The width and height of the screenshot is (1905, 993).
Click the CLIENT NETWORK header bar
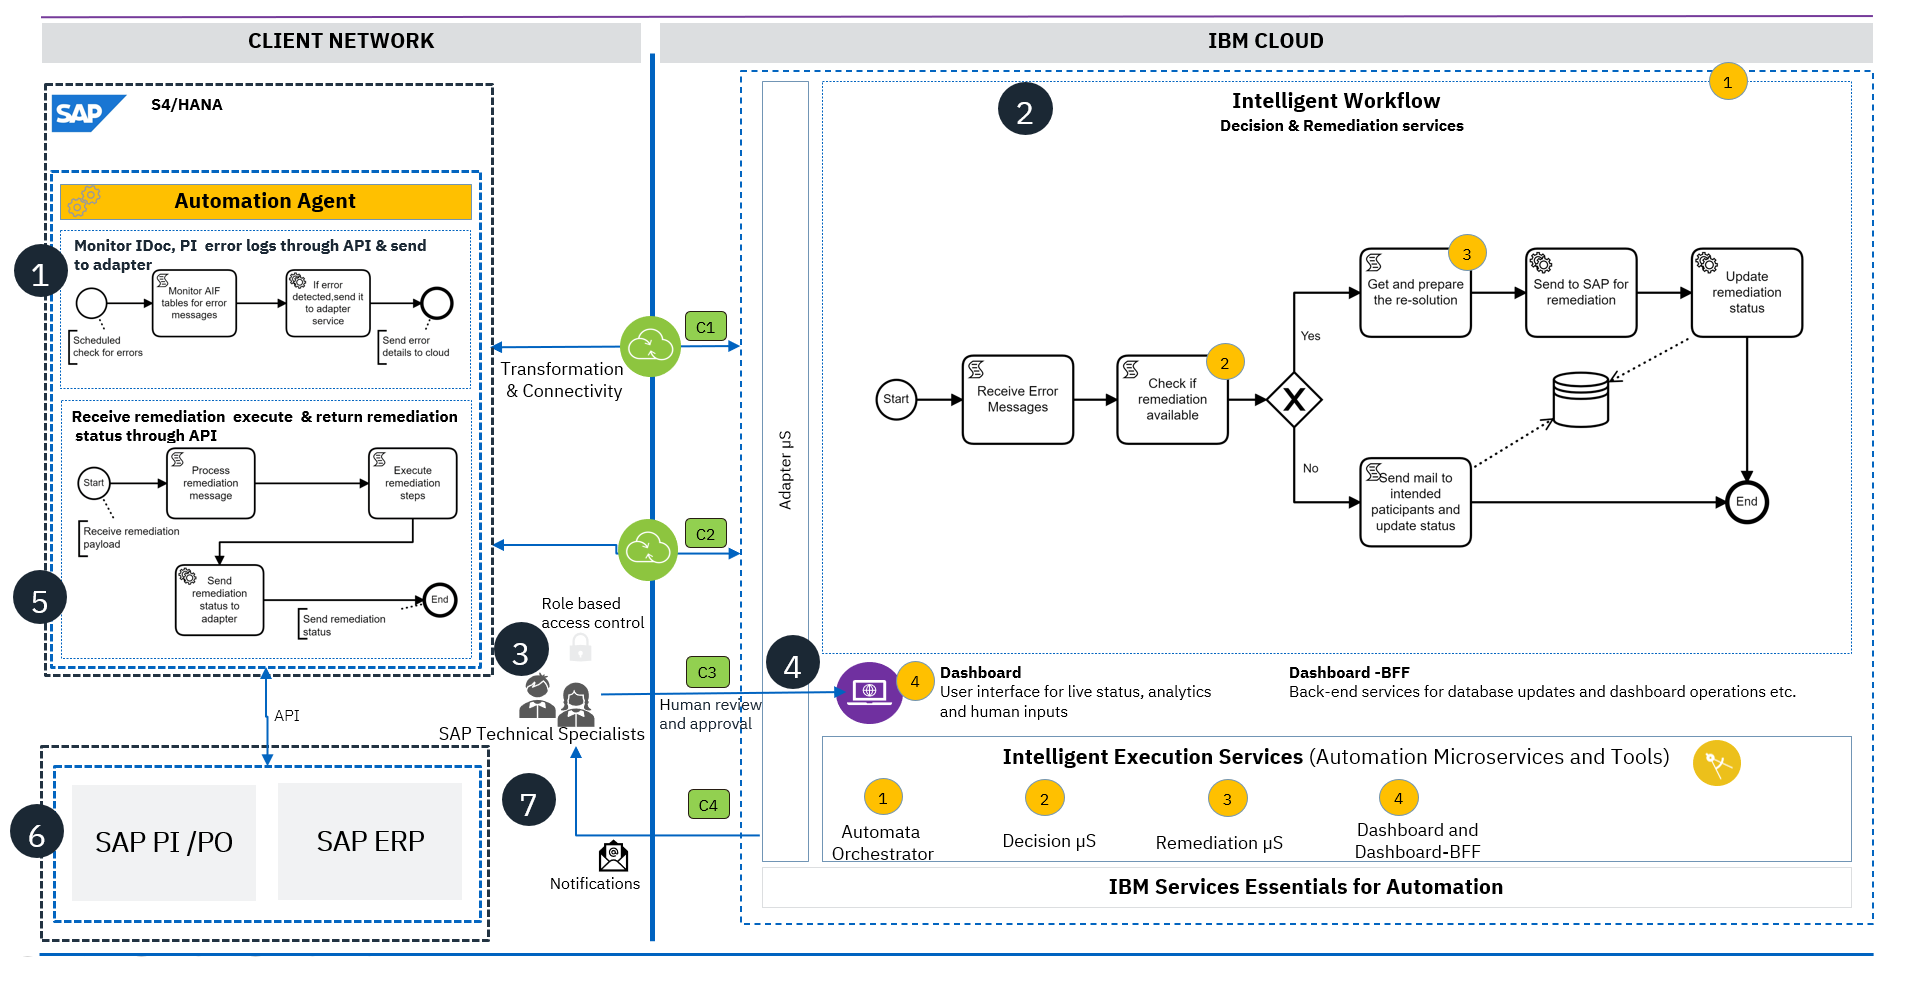pyautogui.click(x=341, y=41)
